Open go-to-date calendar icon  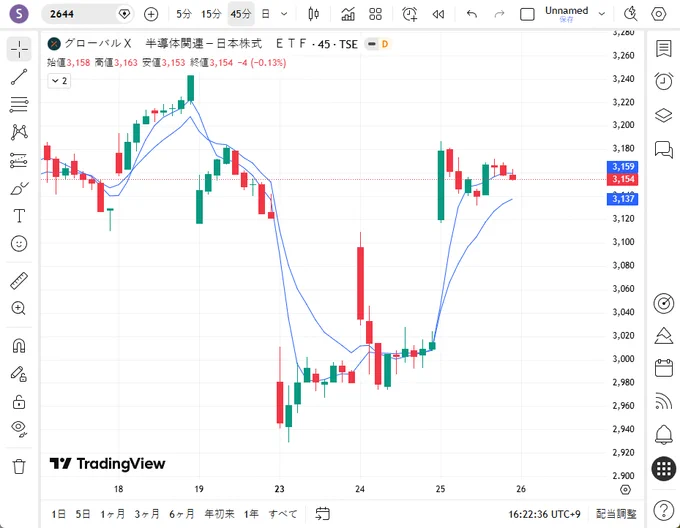click(322, 514)
